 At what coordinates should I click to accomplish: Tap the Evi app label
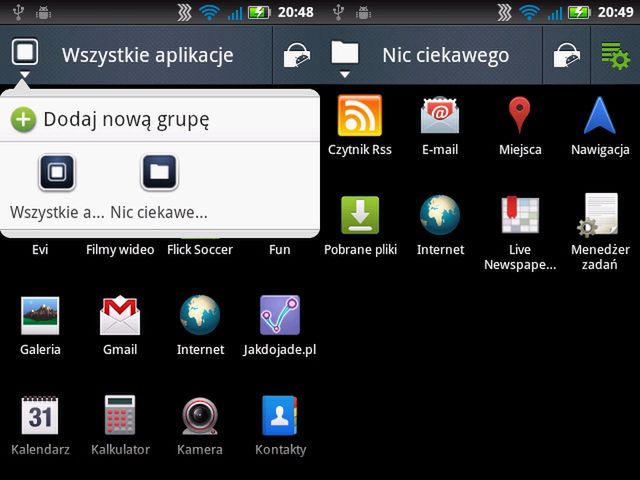coord(40,249)
